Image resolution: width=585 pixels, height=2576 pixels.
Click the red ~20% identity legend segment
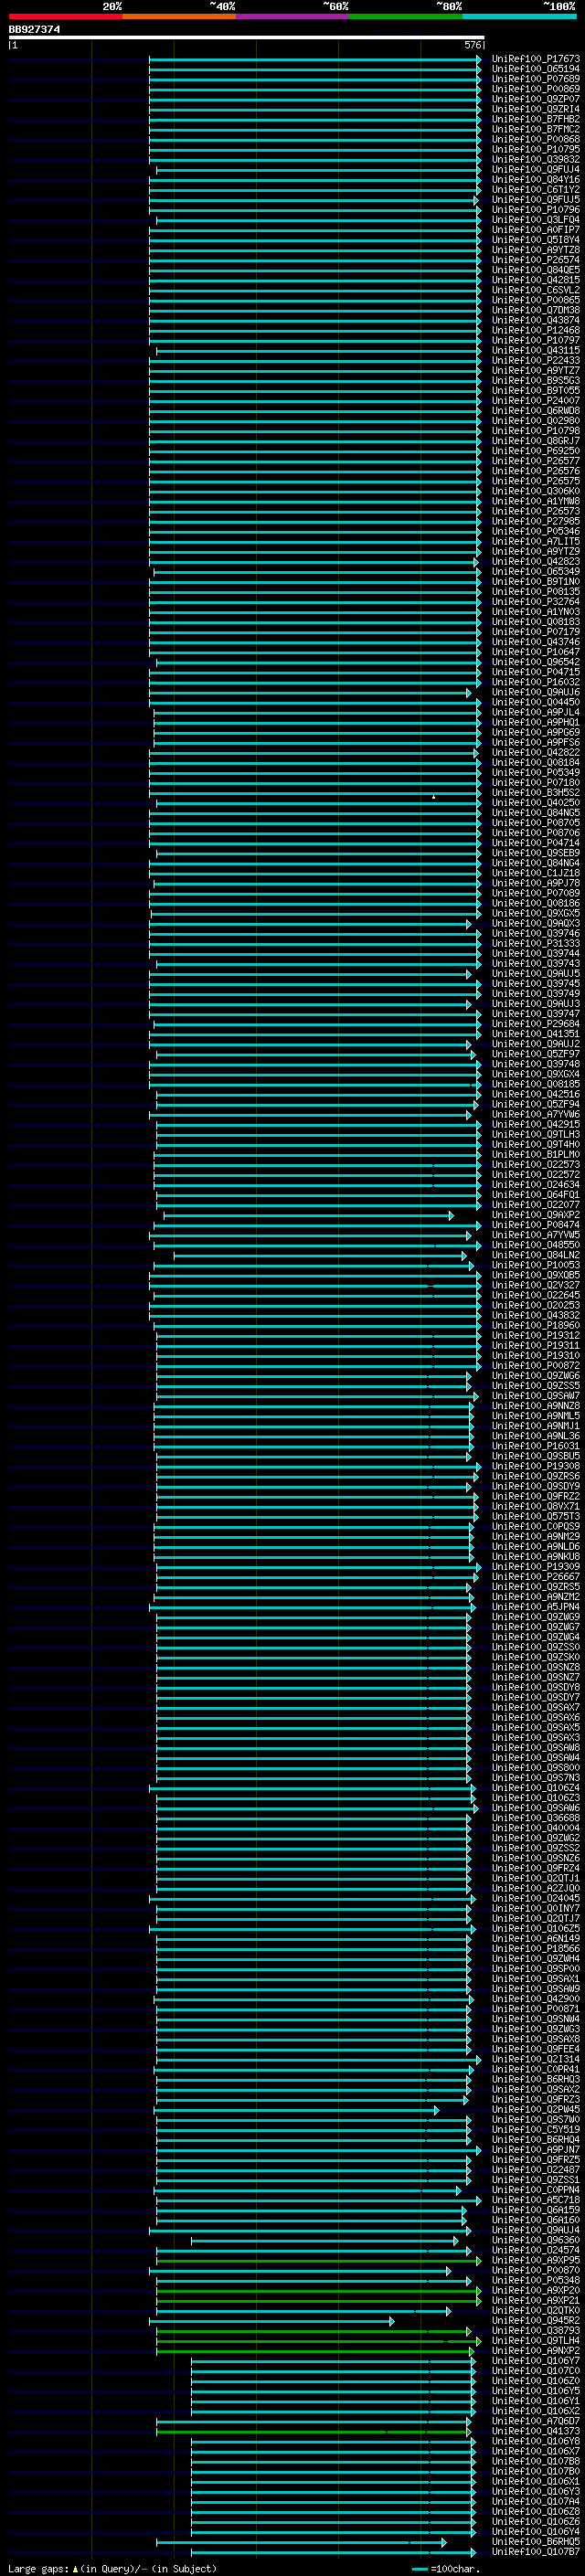tap(65, 16)
